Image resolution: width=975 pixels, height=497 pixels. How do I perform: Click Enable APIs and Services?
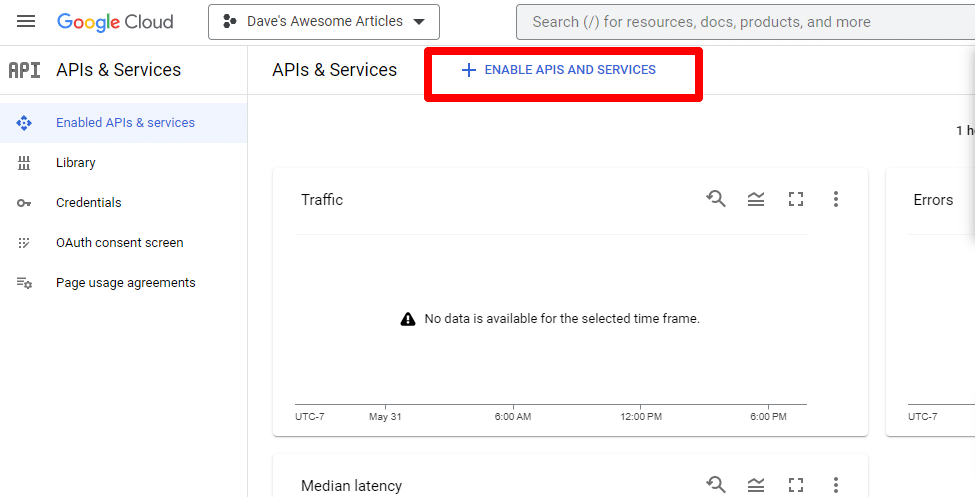pos(558,70)
